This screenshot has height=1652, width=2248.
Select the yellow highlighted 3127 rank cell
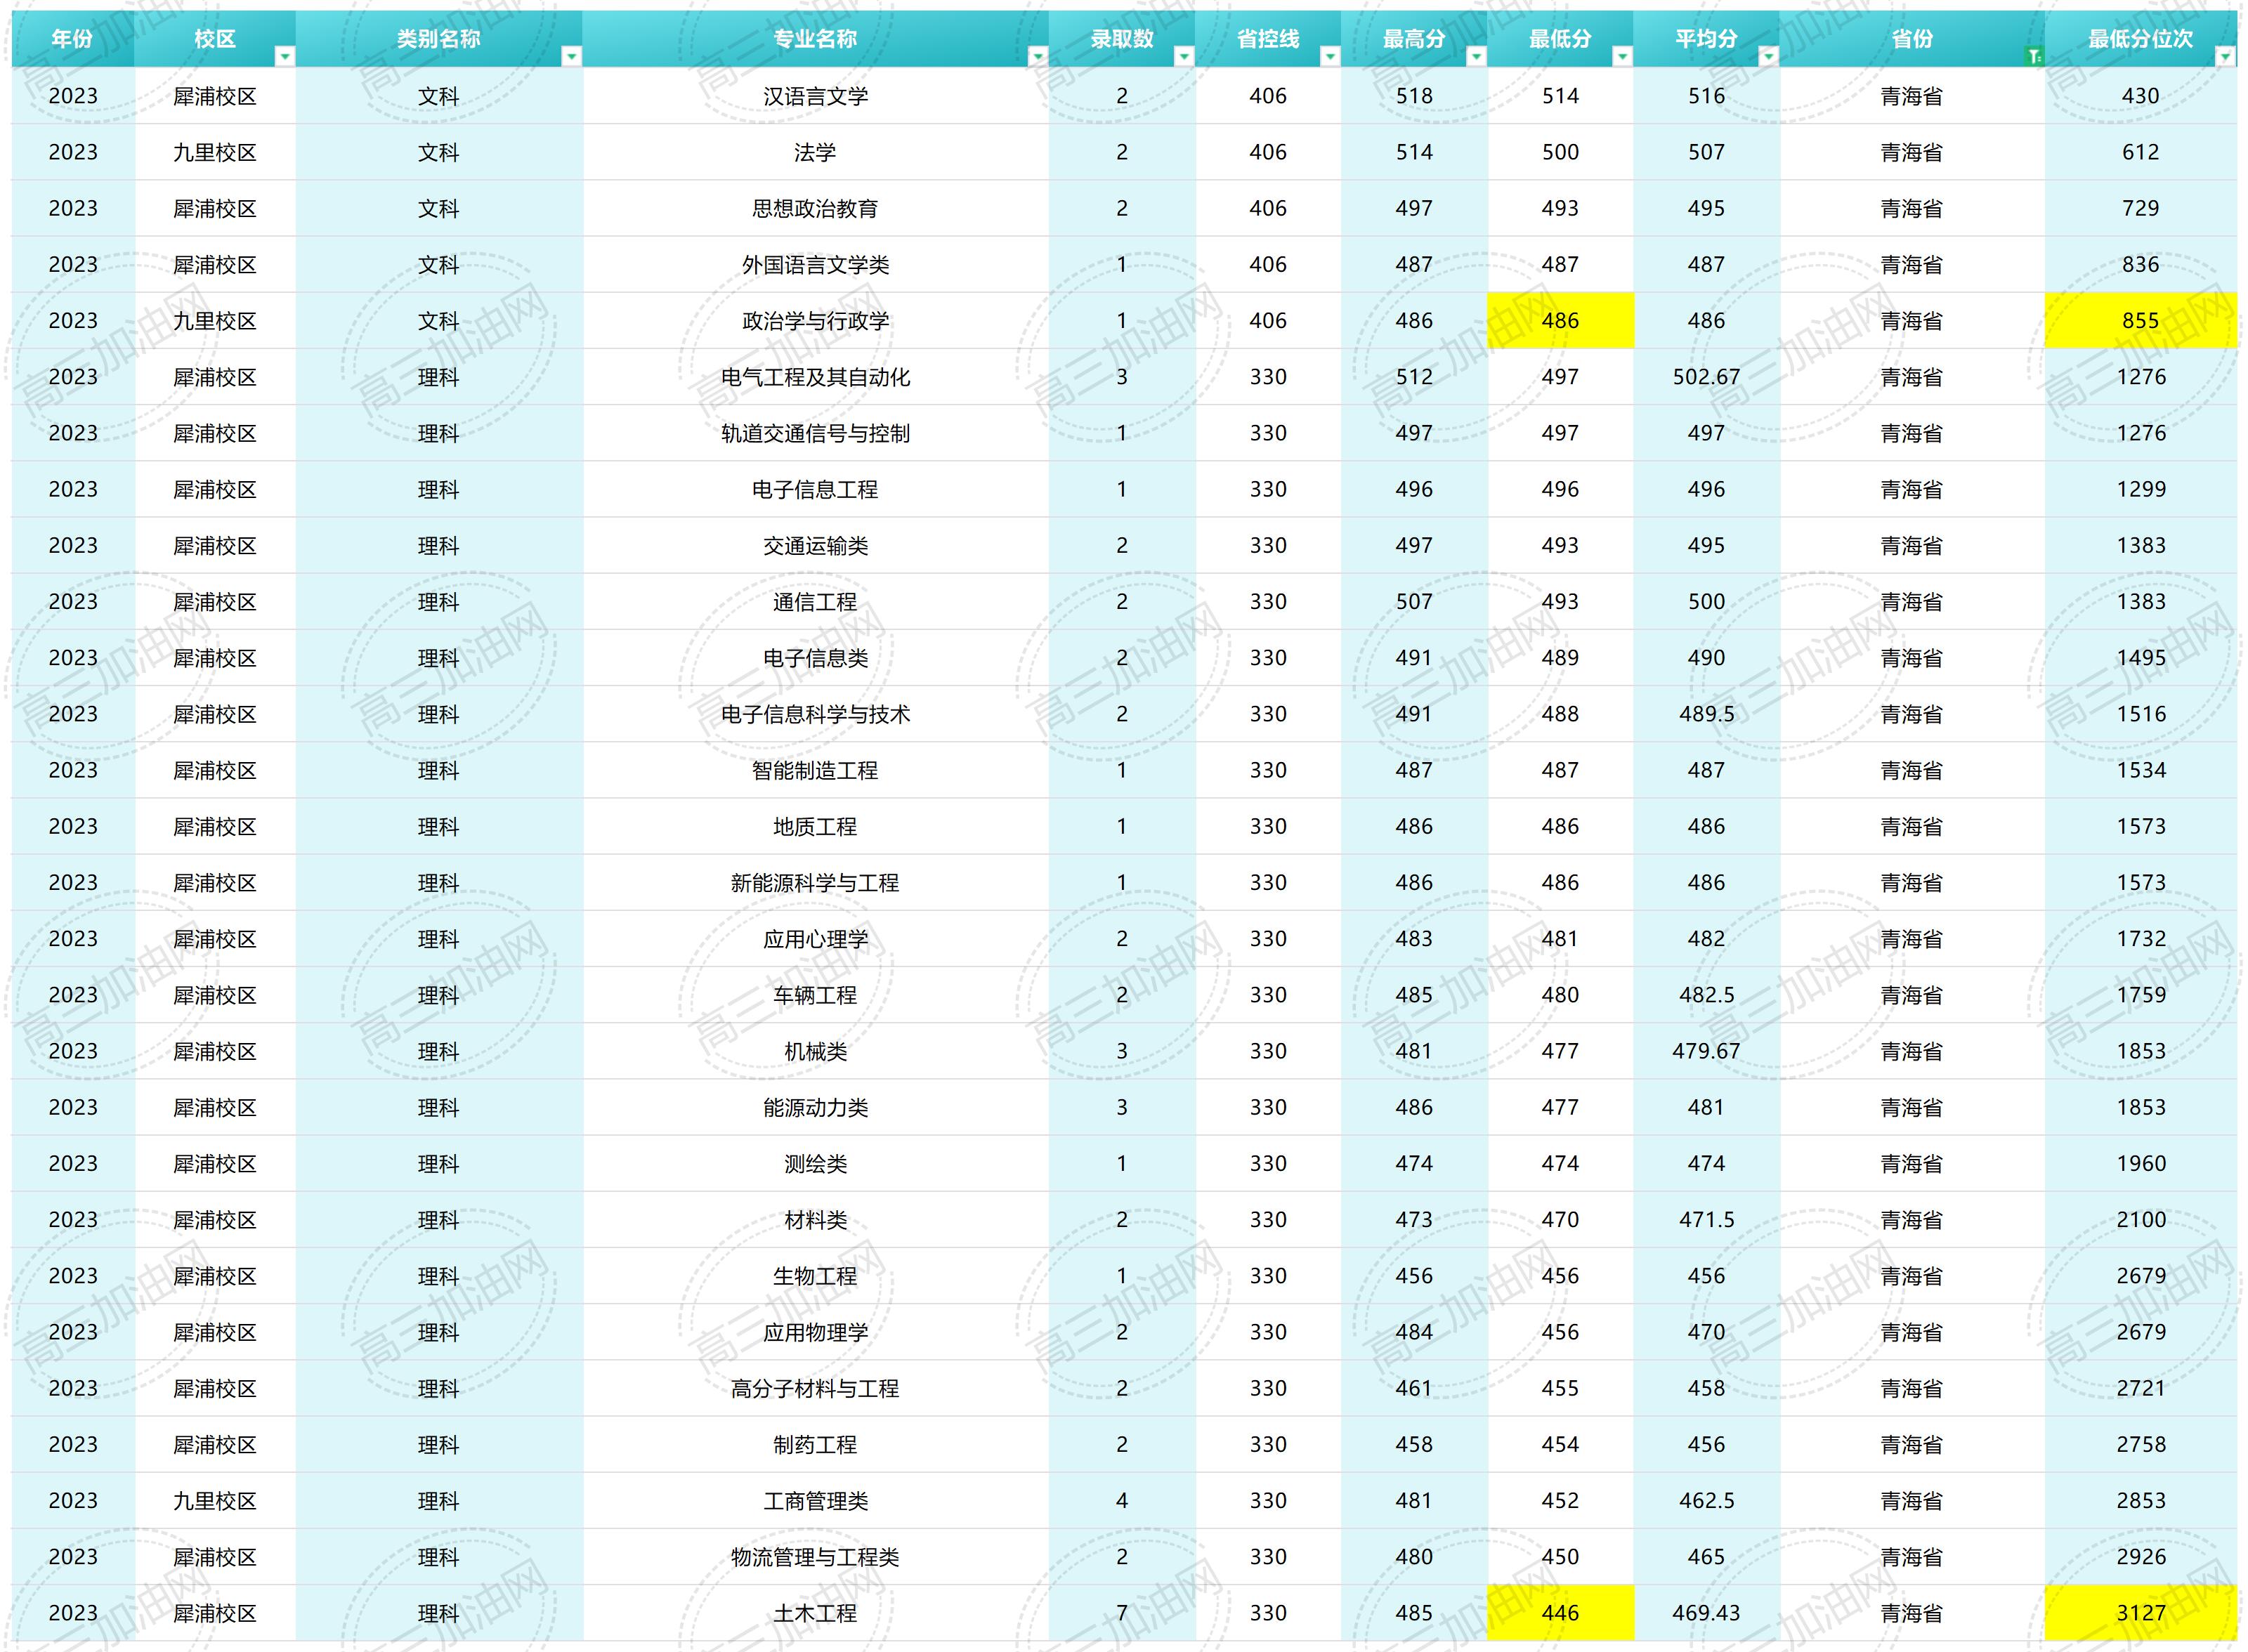tap(2141, 1613)
